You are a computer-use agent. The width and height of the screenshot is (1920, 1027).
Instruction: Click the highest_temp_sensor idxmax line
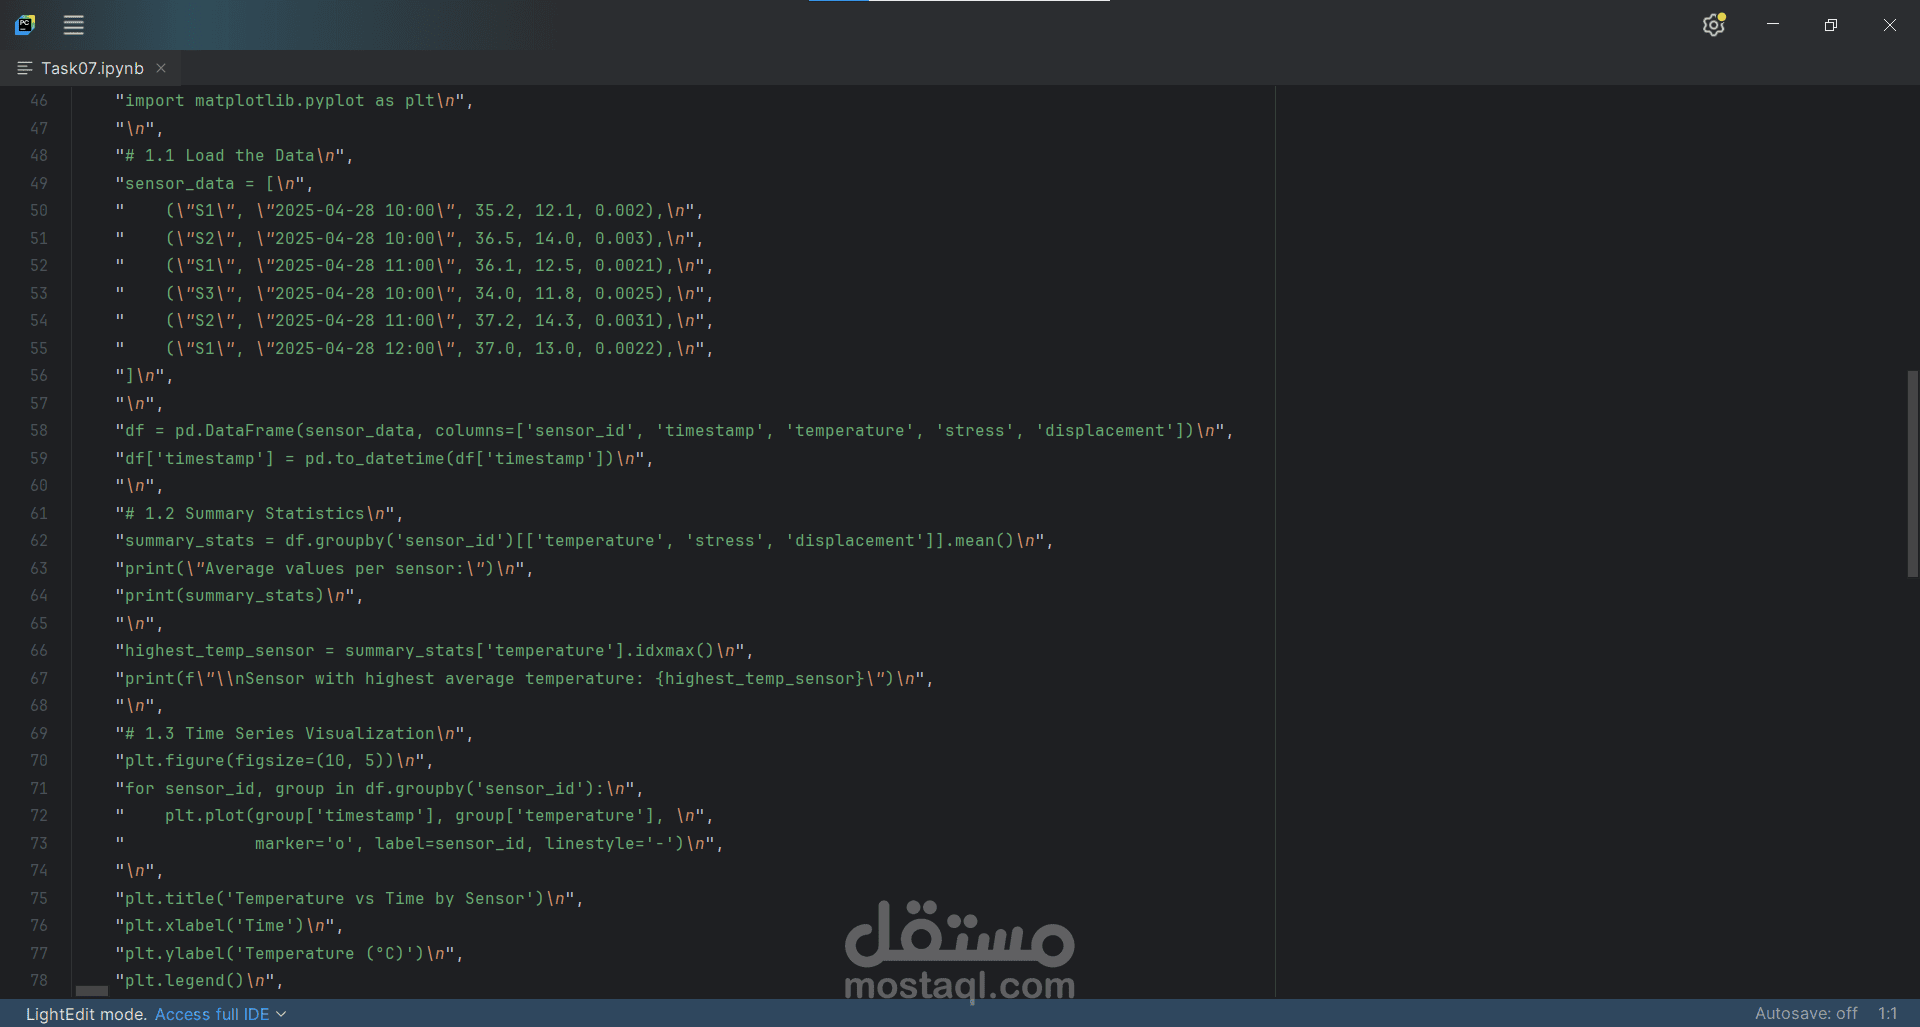[434, 651]
